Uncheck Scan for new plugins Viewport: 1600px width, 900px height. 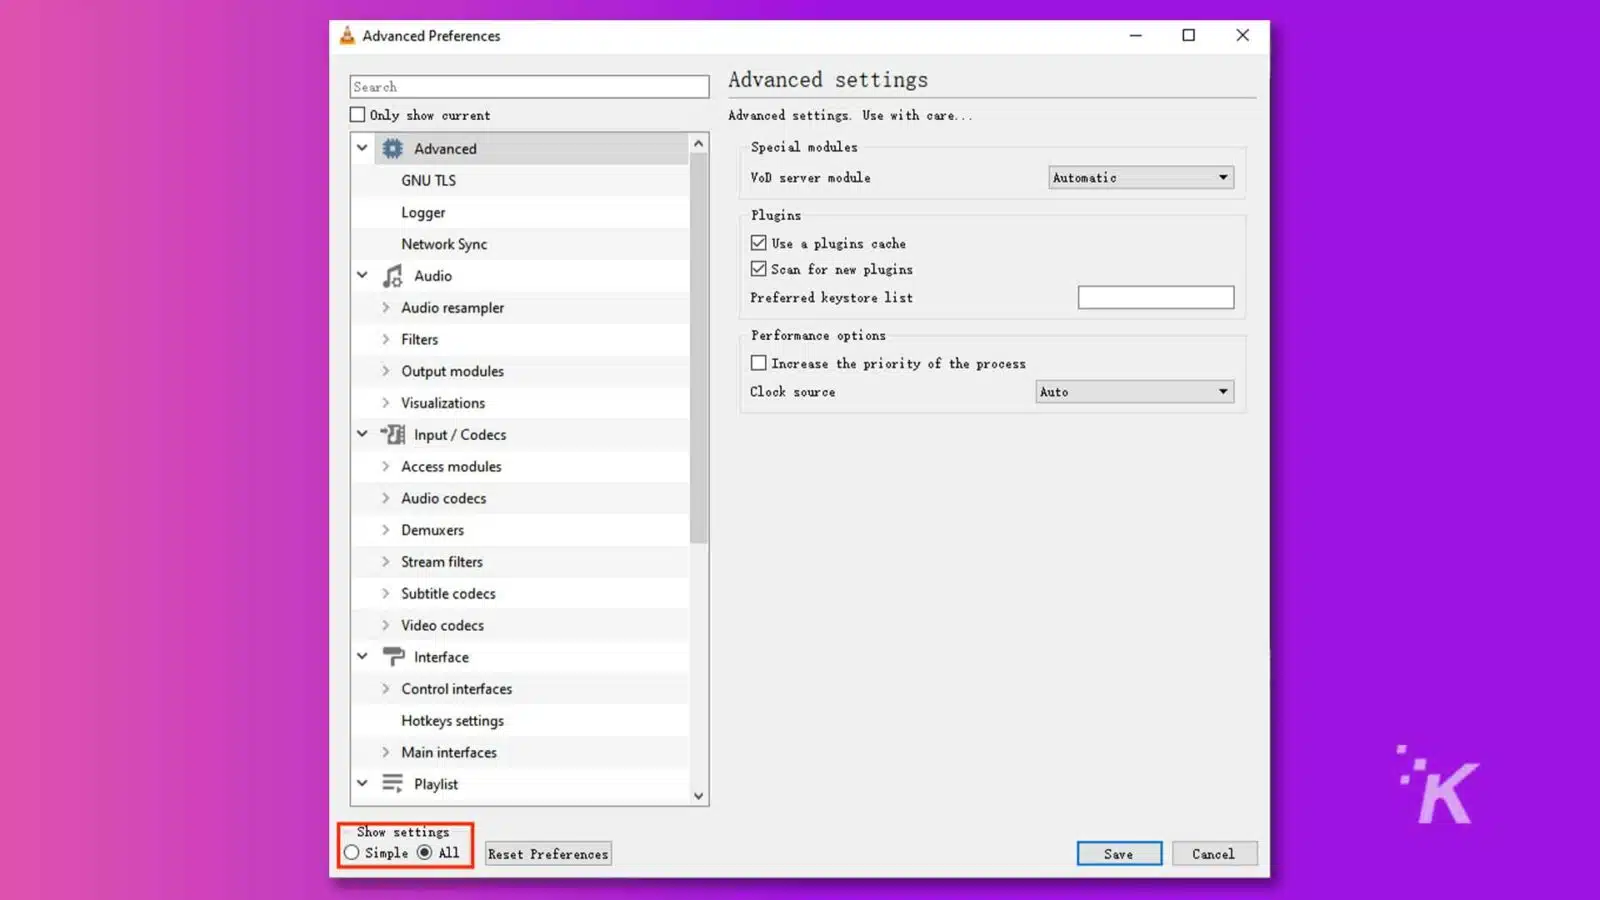point(758,268)
